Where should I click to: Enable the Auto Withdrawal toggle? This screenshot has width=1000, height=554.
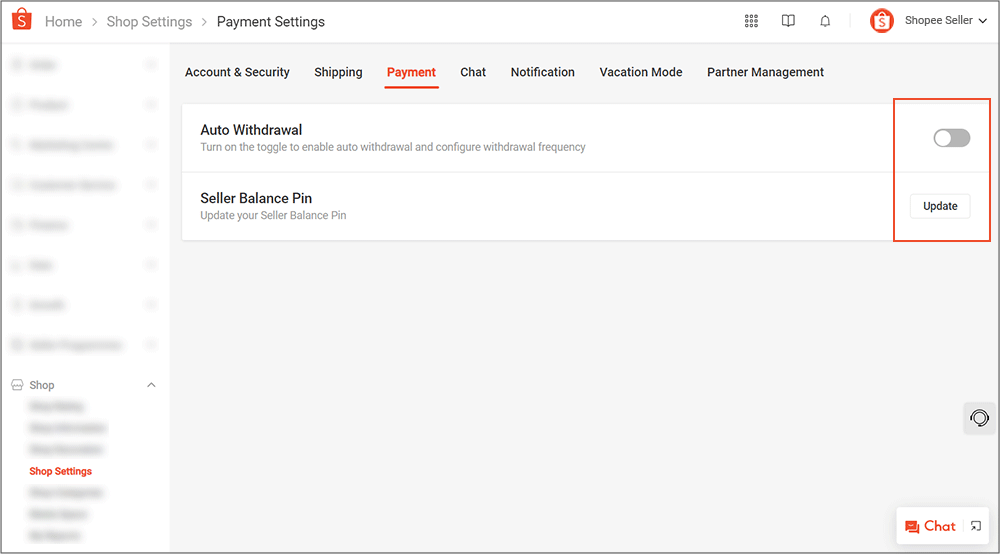tap(951, 138)
